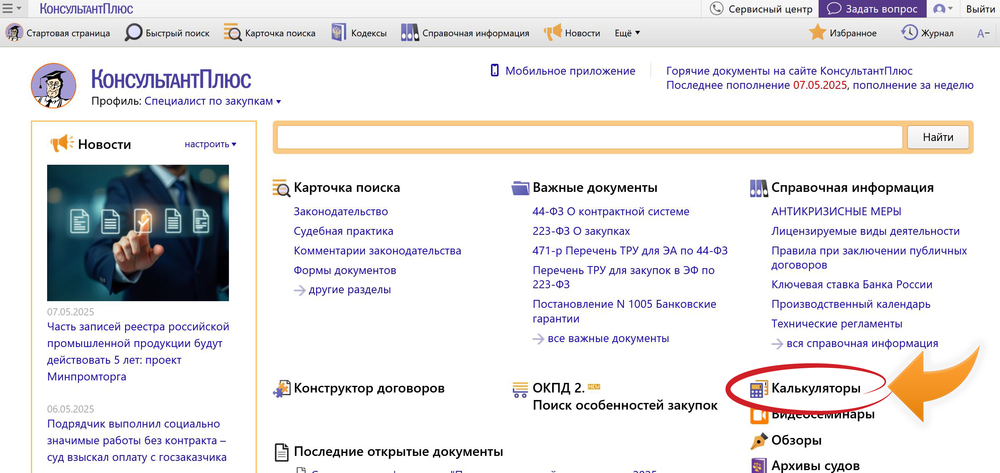Open the news thumbnail image
This screenshot has height=473, width=1000.
click(138, 233)
